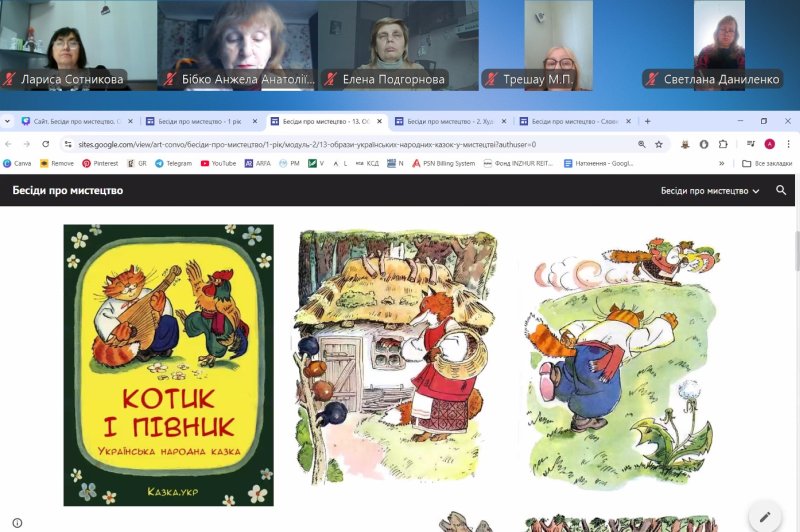Expand the Бесіди про мистецтво navigation dropdown
800x532 pixels.
[x=710, y=190]
